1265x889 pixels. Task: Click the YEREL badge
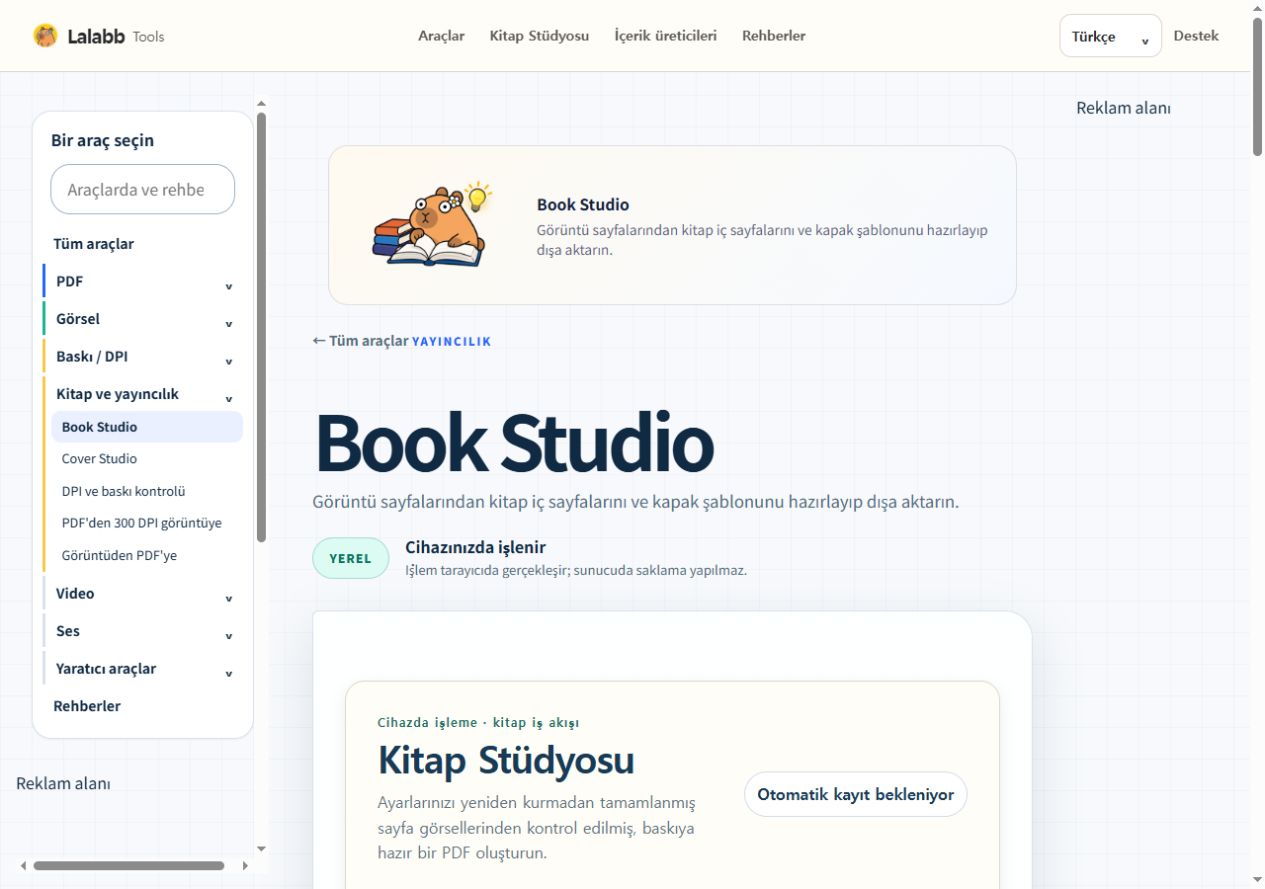(x=350, y=558)
